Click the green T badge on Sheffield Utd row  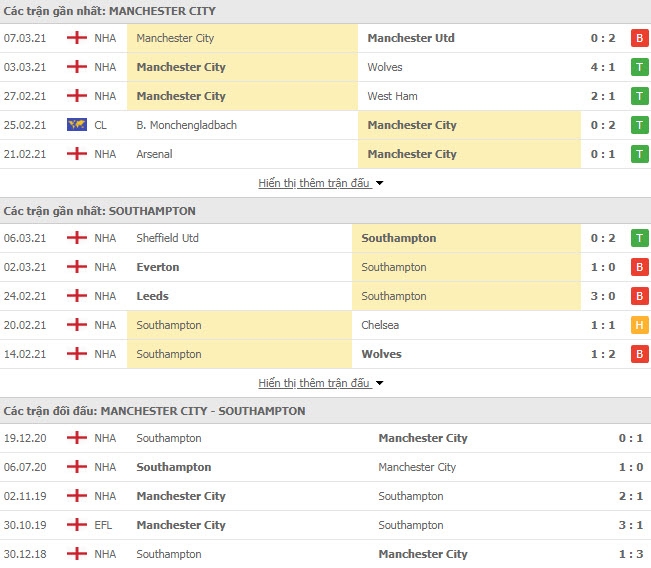point(639,238)
